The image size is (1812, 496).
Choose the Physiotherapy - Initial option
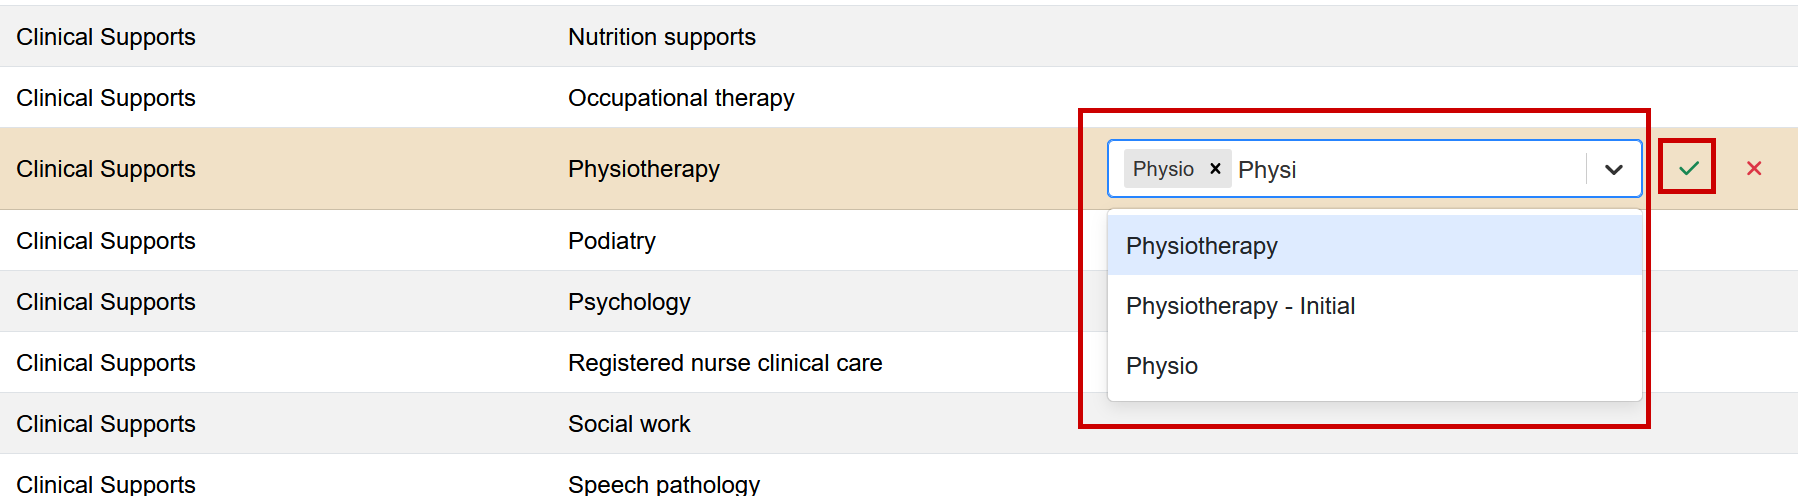[x=1240, y=306]
